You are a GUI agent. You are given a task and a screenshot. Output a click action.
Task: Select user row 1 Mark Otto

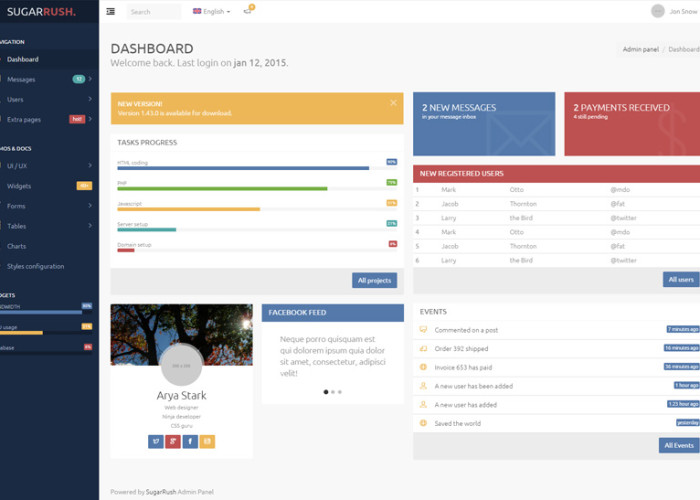[556, 190]
